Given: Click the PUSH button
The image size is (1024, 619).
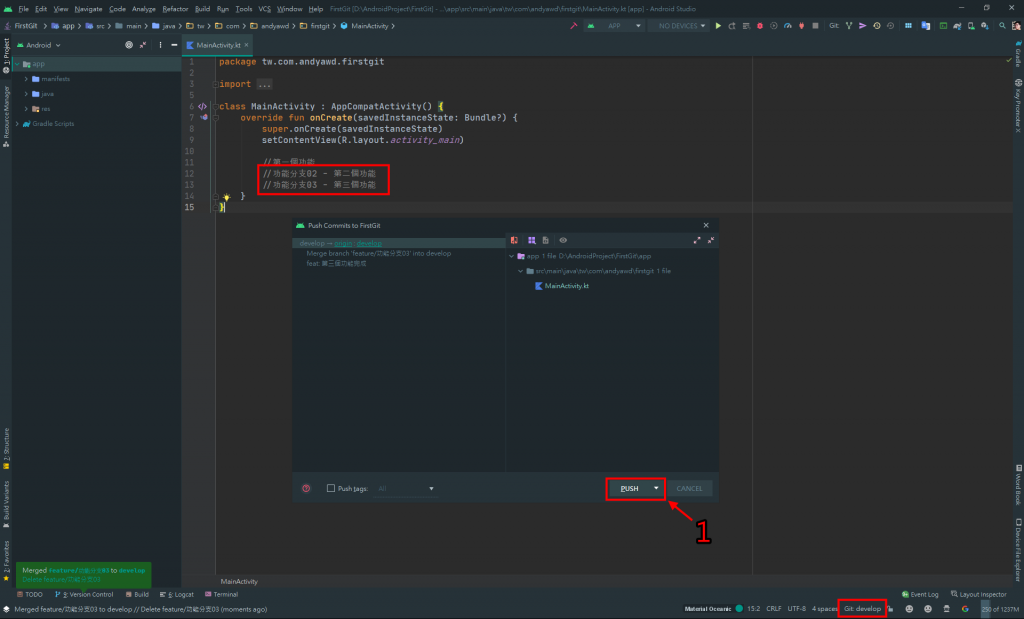Looking at the screenshot, I should click(630, 488).
